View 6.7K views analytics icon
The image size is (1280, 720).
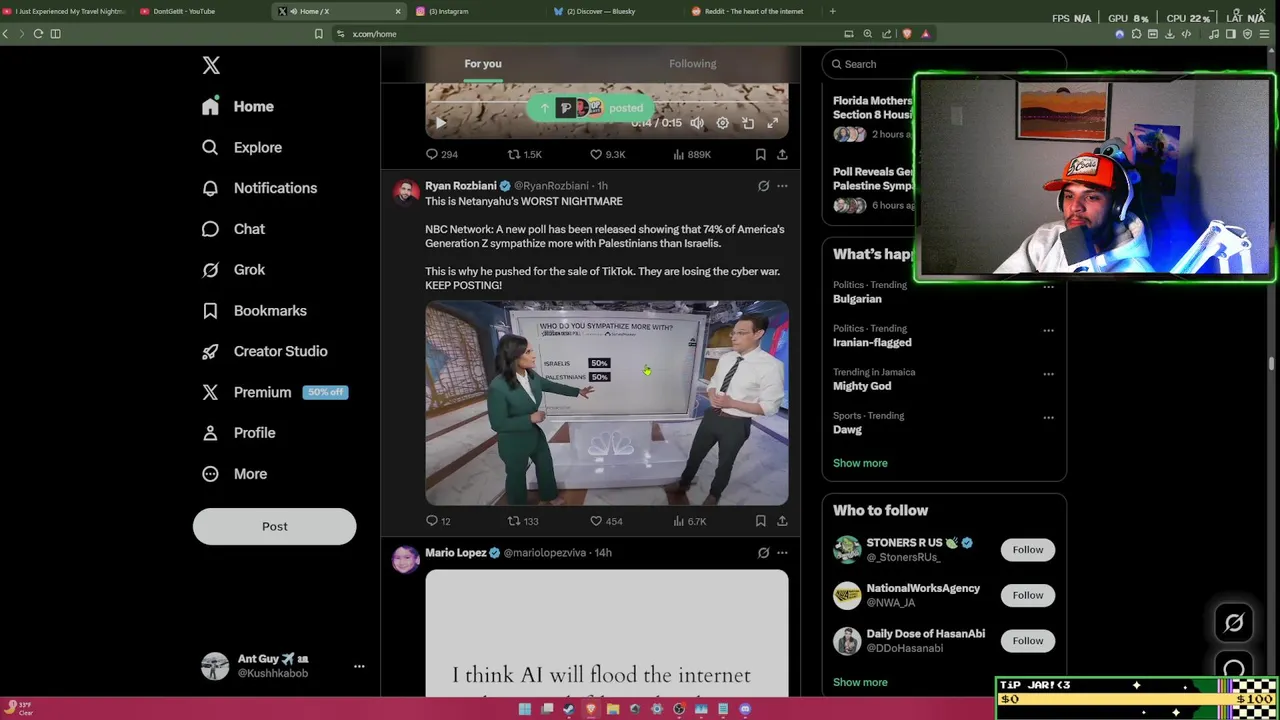click(690, 521)
